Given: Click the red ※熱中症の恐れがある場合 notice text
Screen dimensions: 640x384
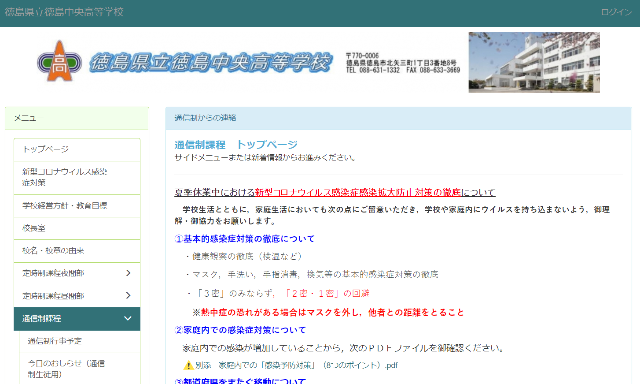Looking at the screenshot, I should click(x=328, y=313).
